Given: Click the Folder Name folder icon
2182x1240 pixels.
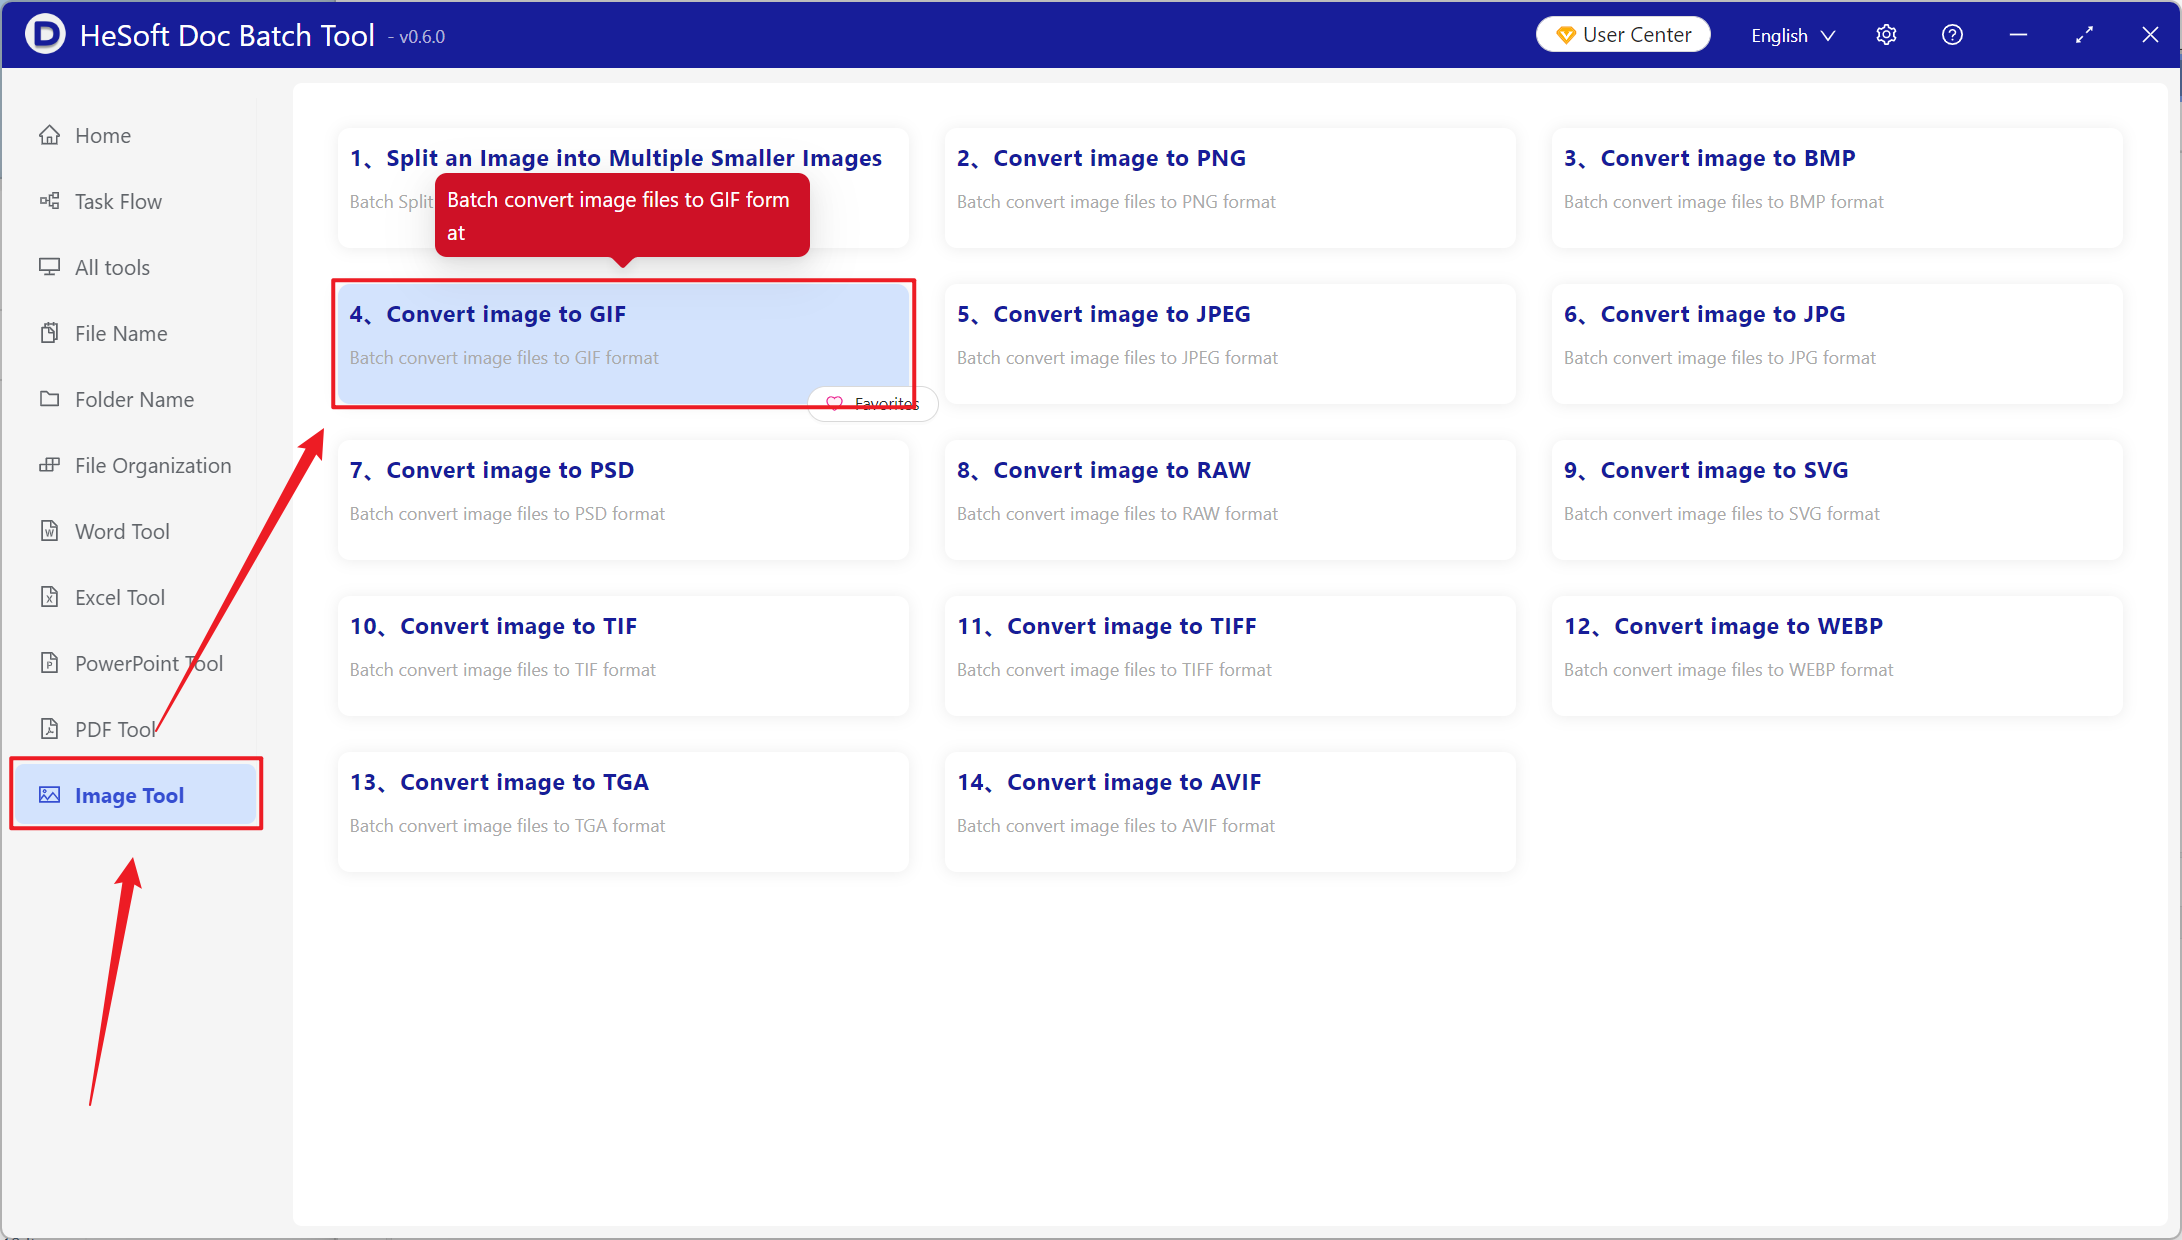Looking at the screenshot, I should (49, 399).
